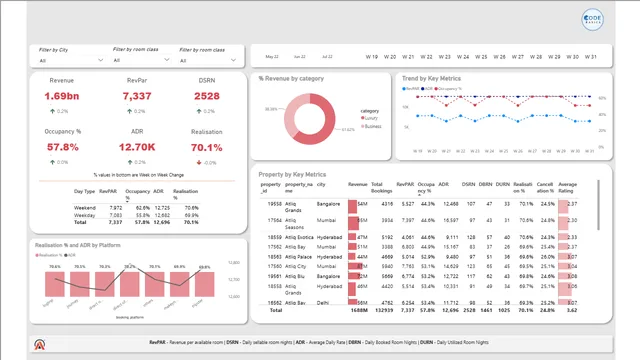
Task: Click the Luxury legend marker in donut chart
Action: (362, 118)
